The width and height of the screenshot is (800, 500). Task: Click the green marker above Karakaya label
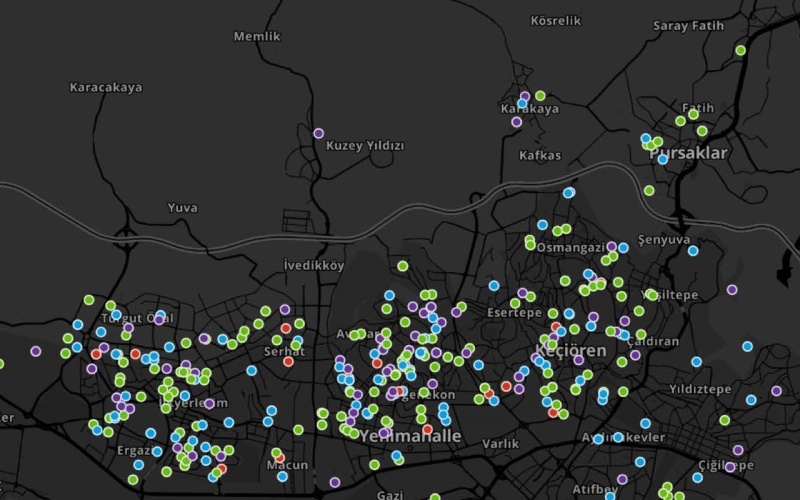pyautogui.click(x=540, y=96)
